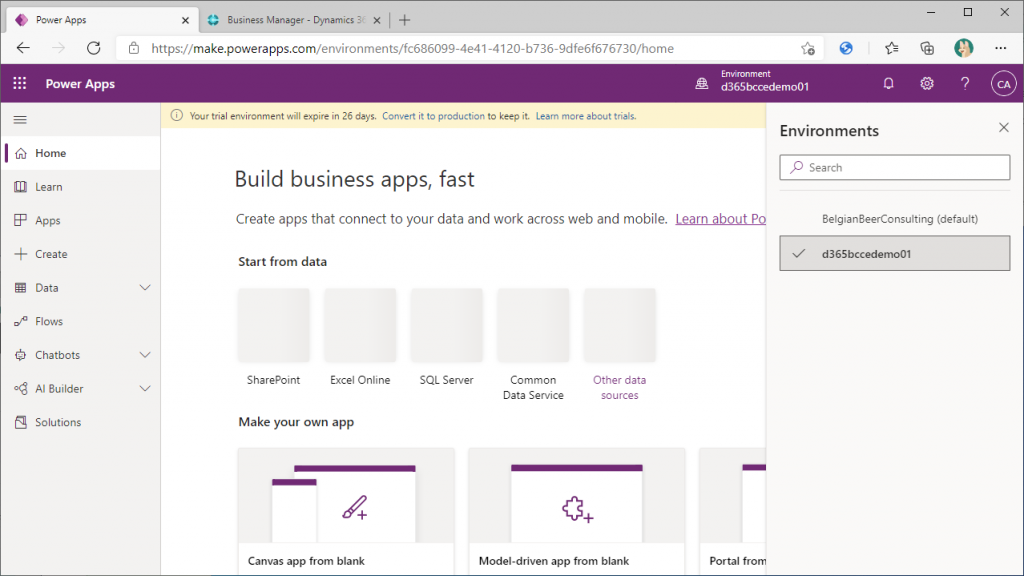Select the d365bccedemo01 environment
The image size is (1024, 576).
click(x=895, y=253)
